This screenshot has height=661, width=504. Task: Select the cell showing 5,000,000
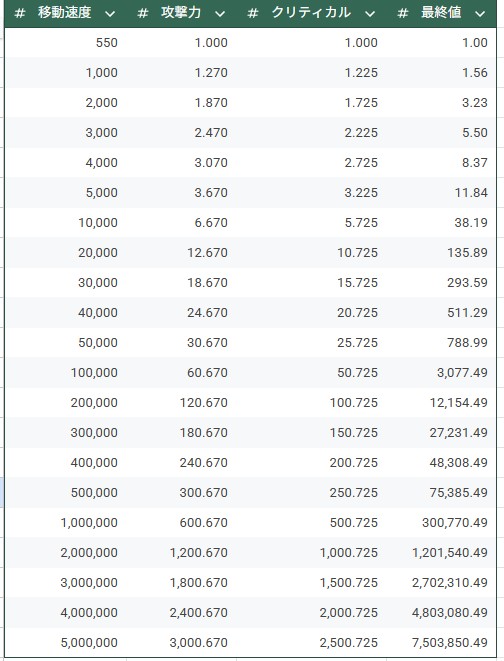click(x=65, y=642)
